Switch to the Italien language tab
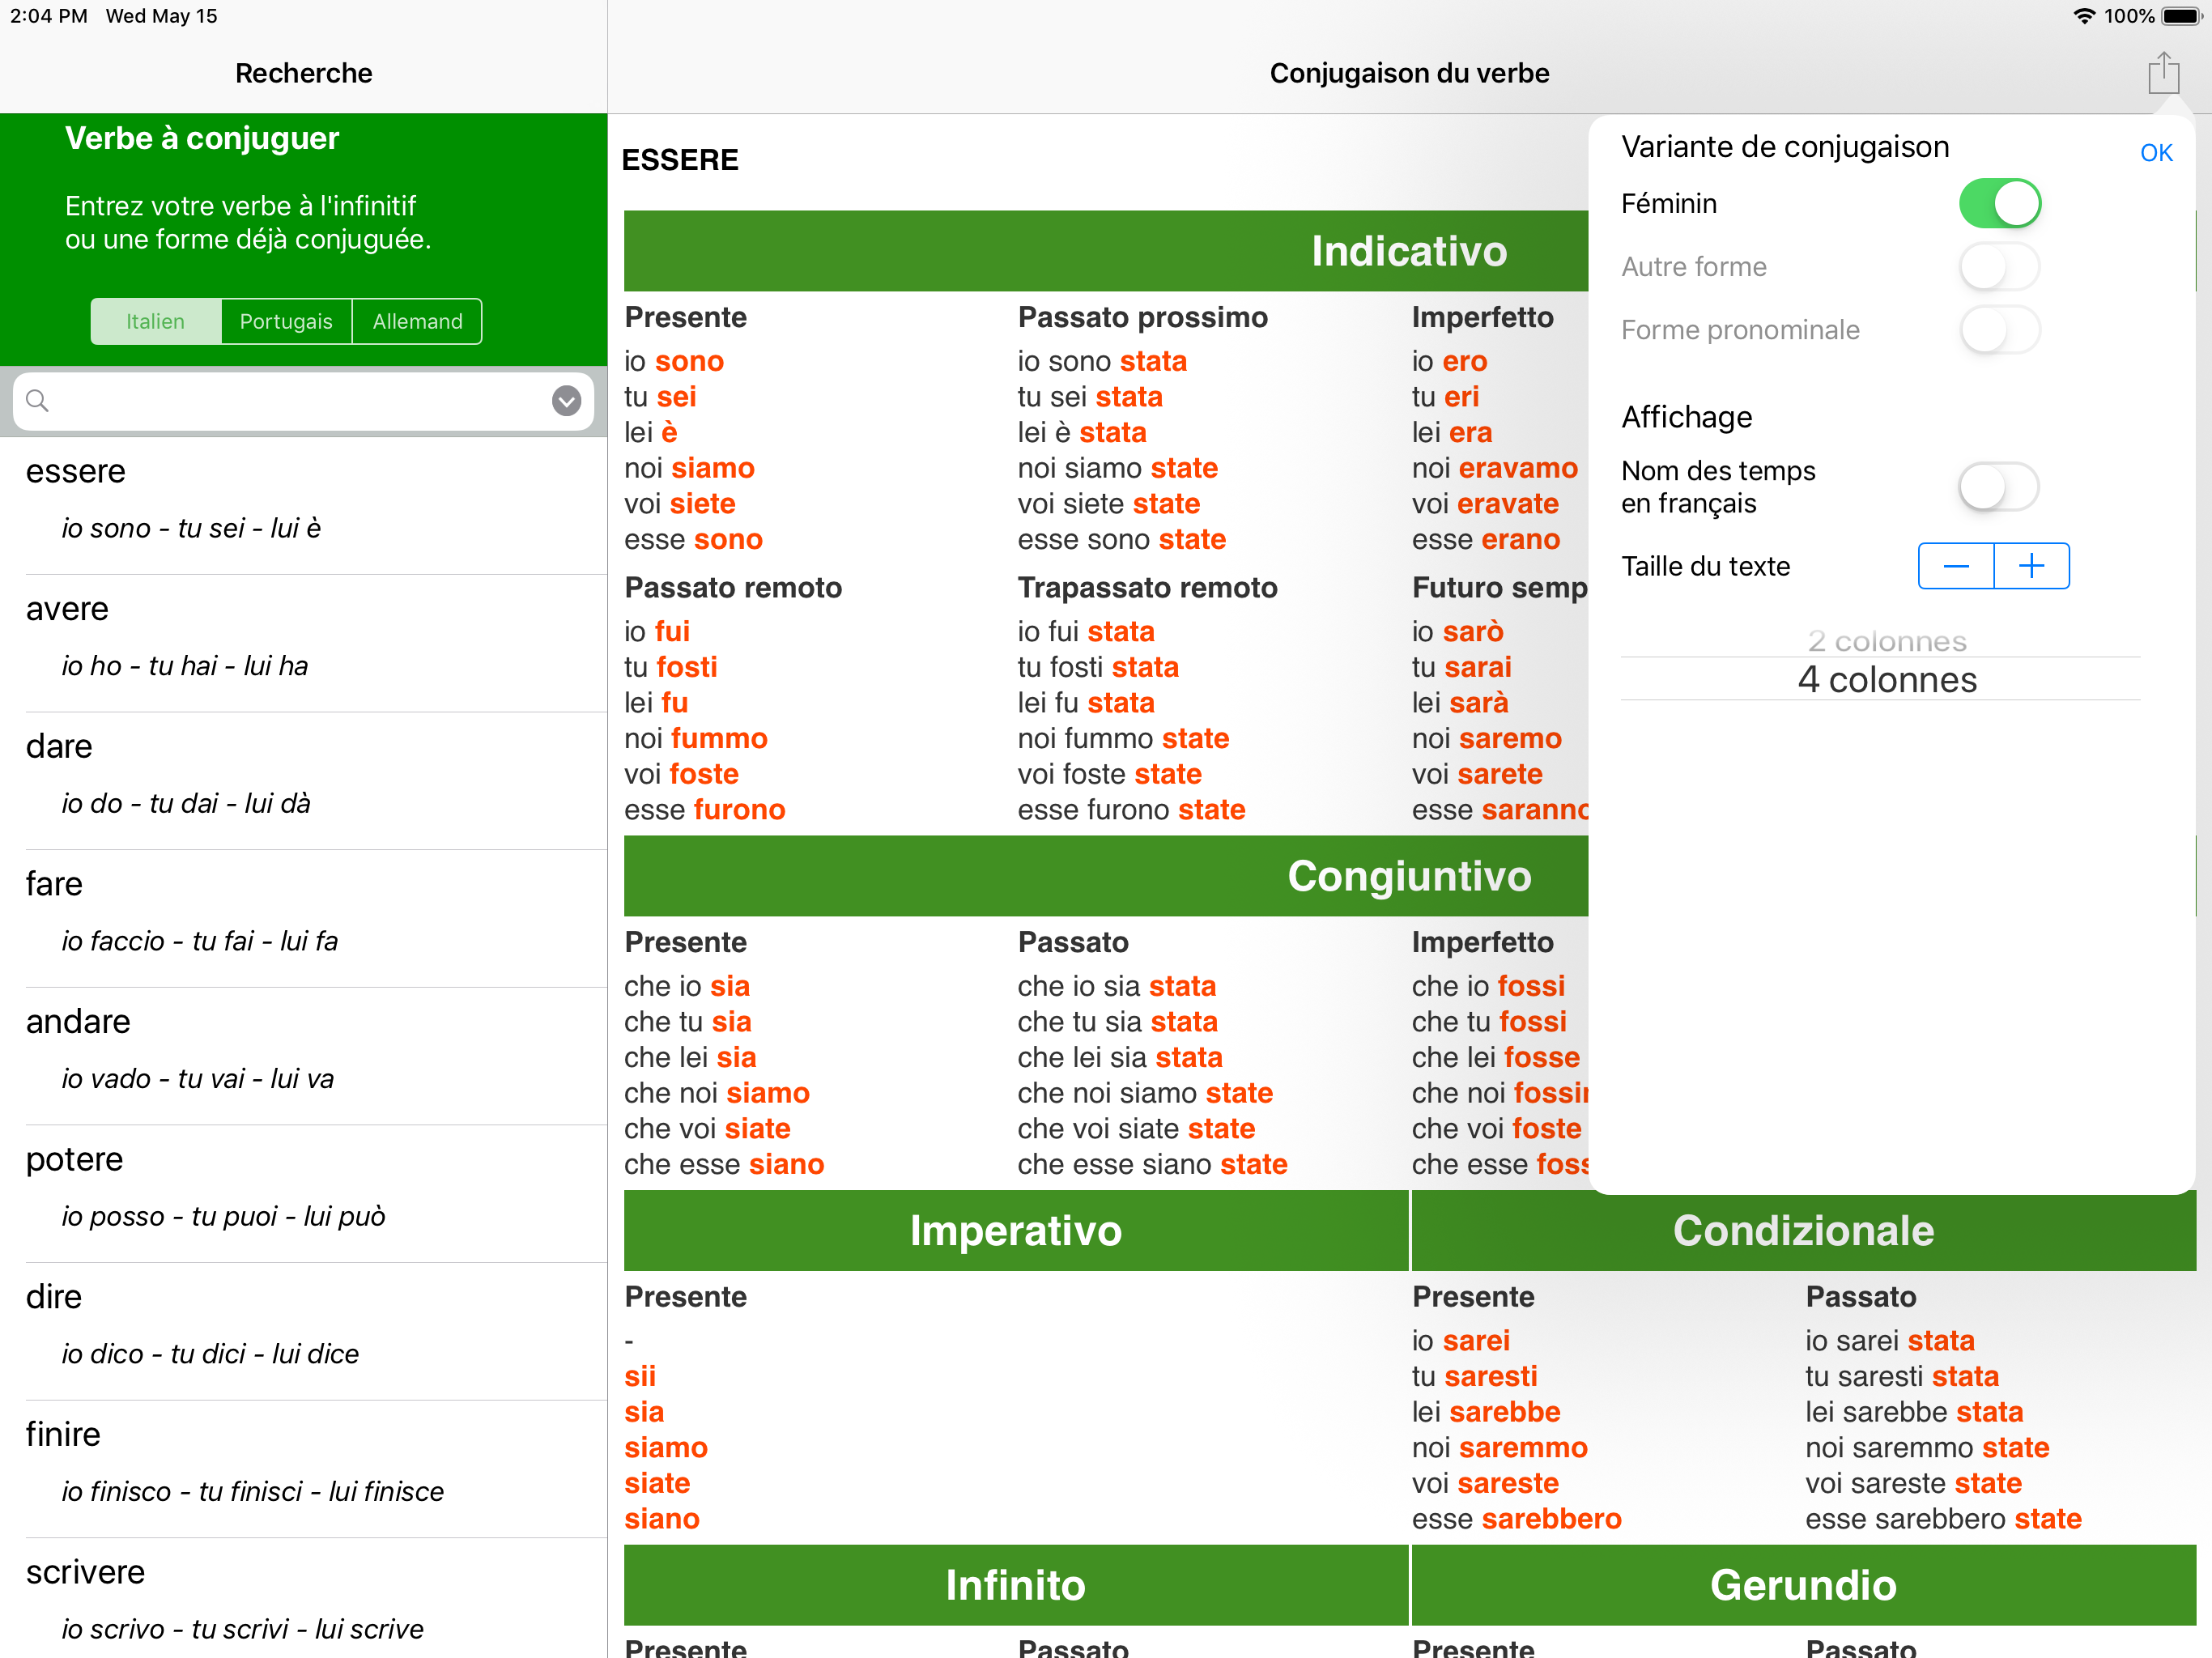This screenshot has width=2212, height=1658. click(x=155, y=322)
